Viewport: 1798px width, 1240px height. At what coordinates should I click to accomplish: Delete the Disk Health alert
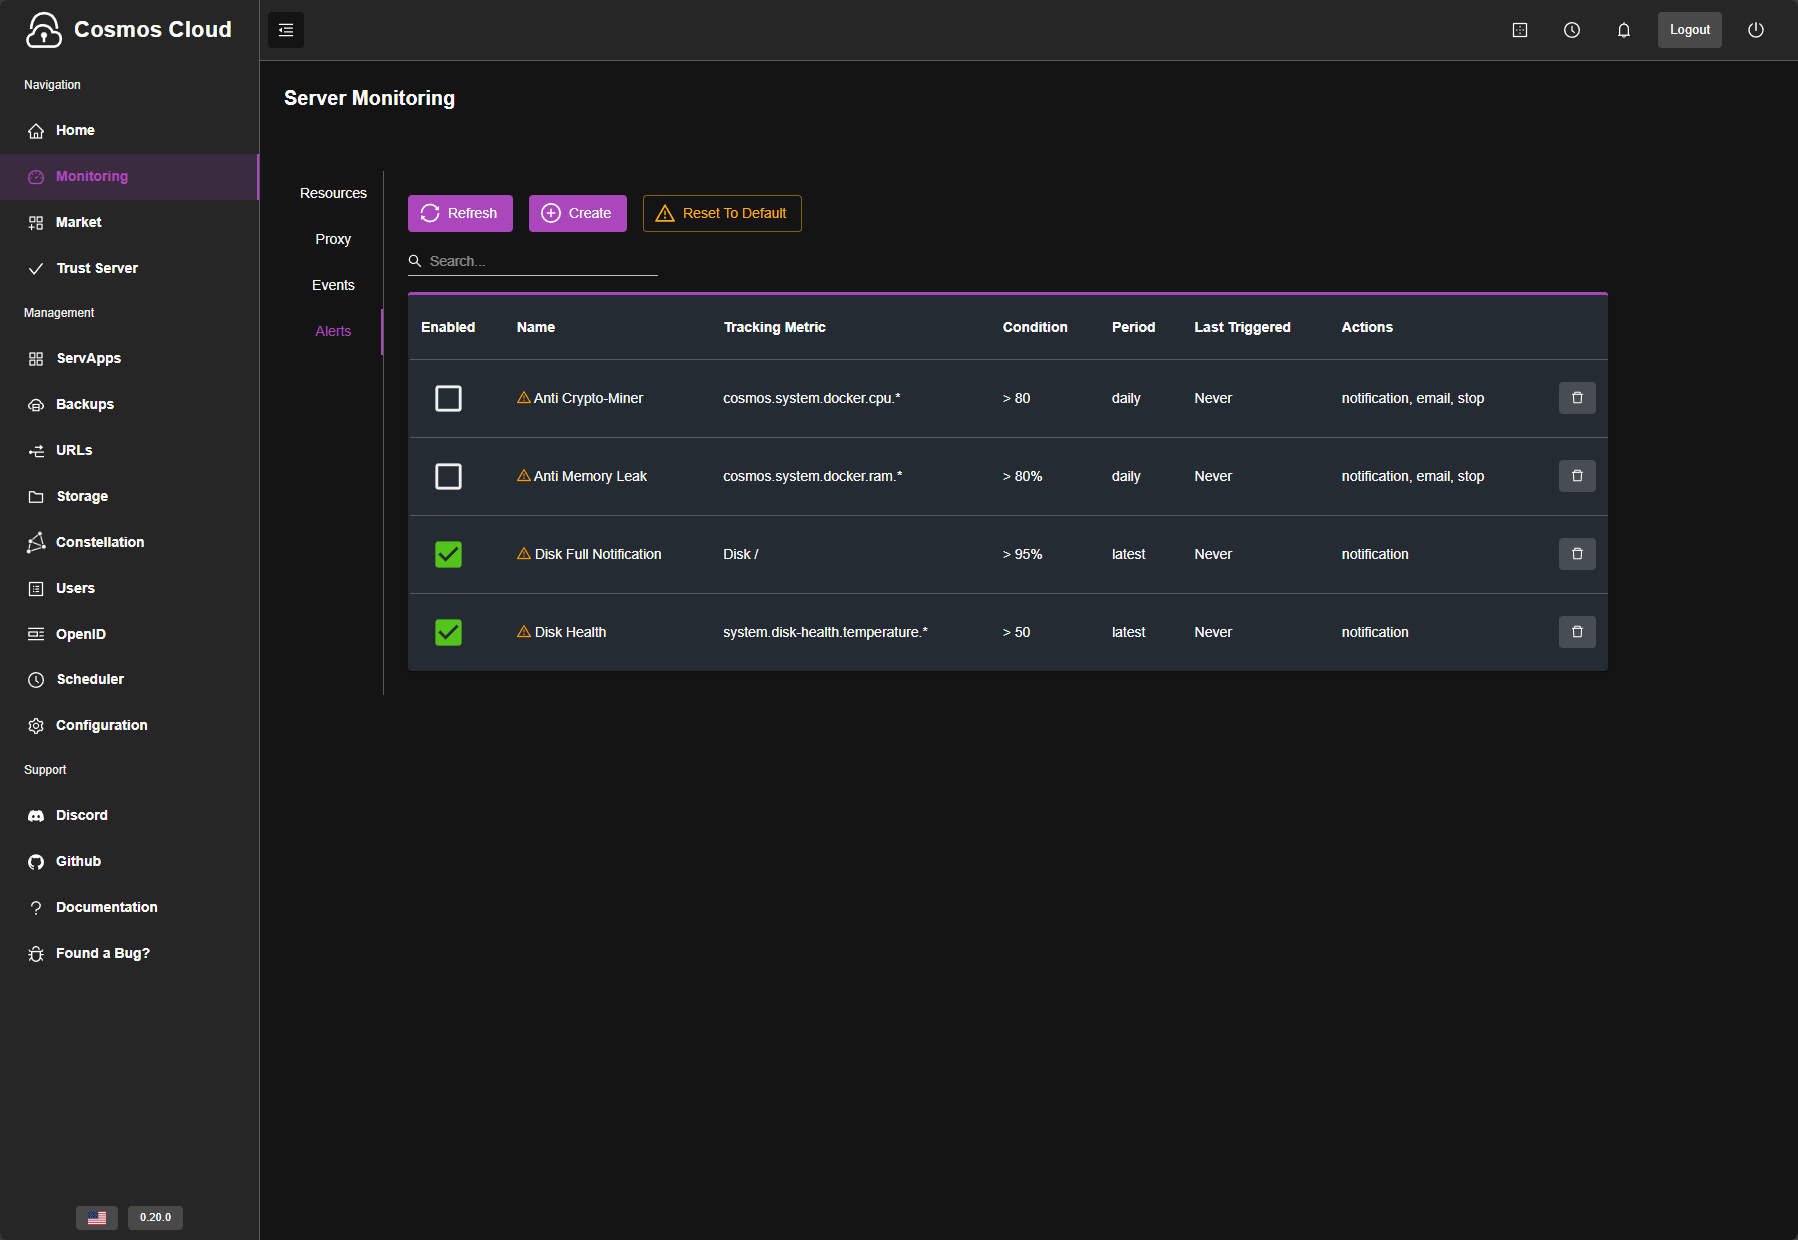(x=1576, y=632)
